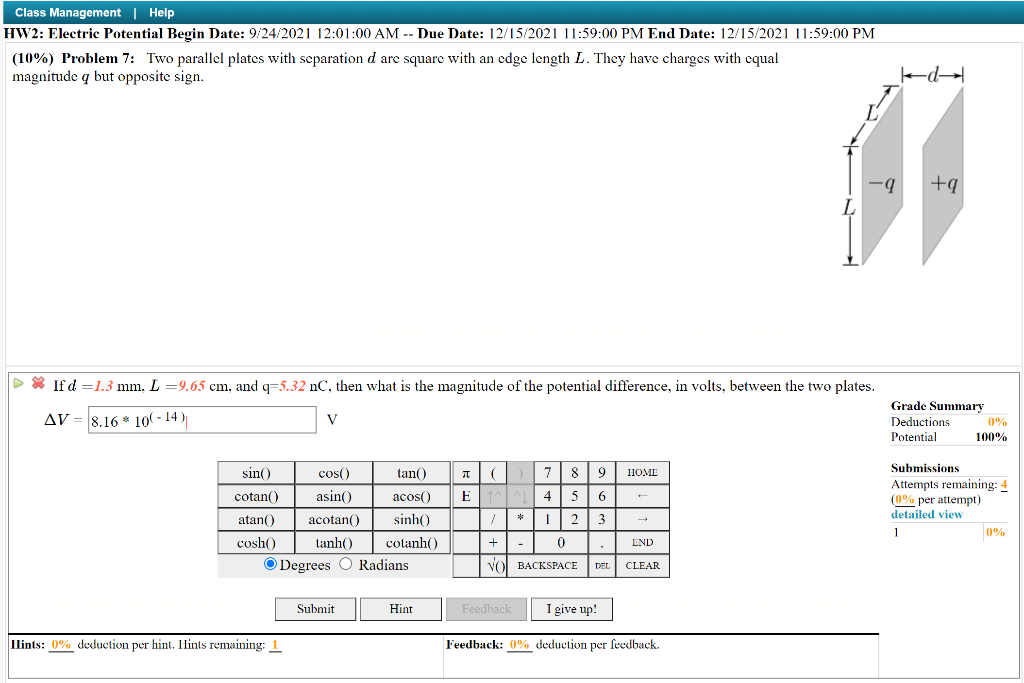The image size is (1024, 683).
Task: Select the Radians radio button
Action: coord(346,564)
